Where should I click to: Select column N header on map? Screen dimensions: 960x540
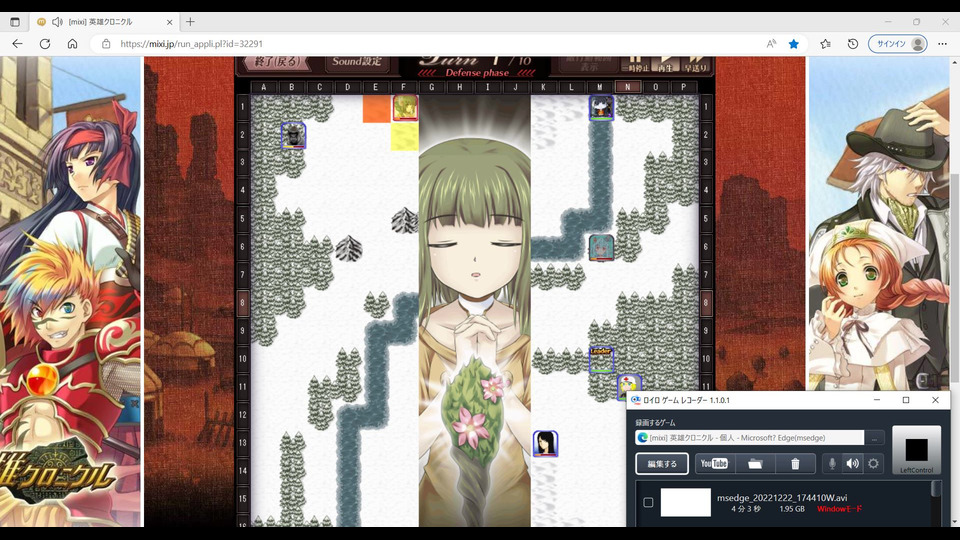point(628,88)
